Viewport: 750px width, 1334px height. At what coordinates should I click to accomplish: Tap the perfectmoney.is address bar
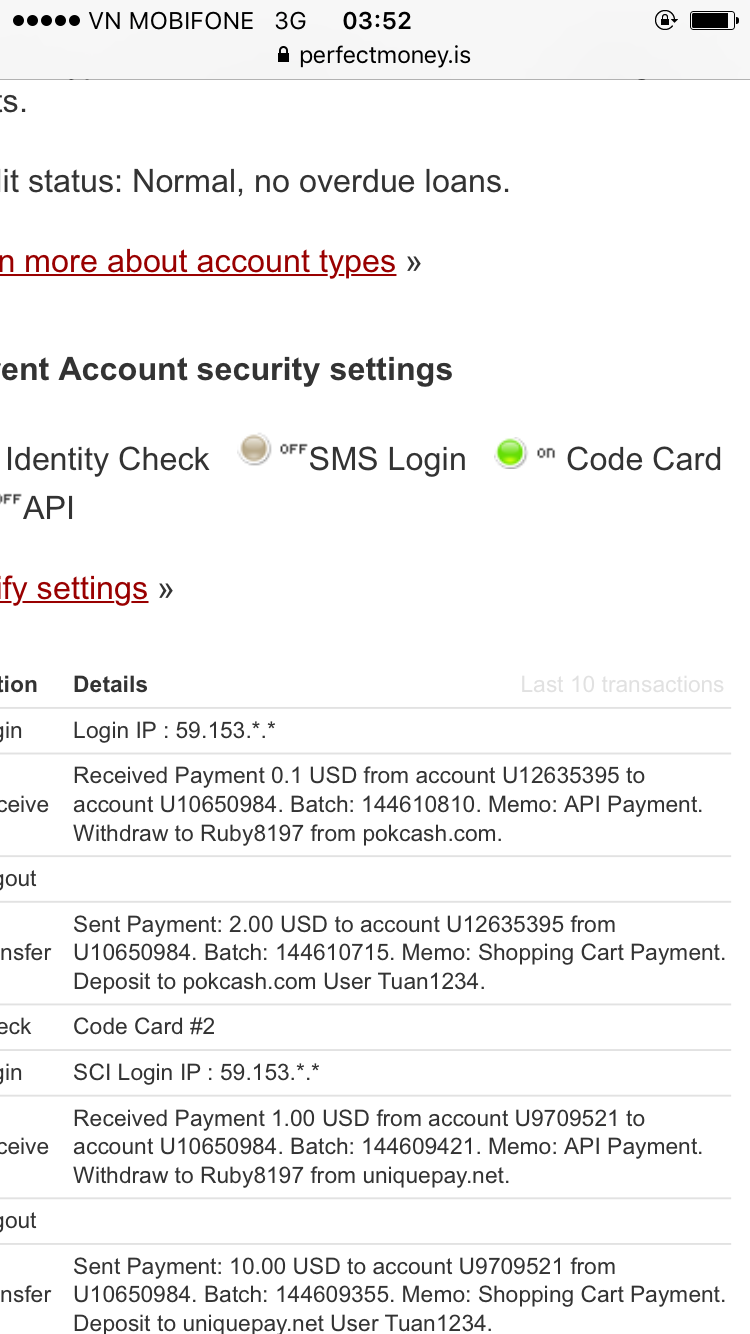[x=384, y=55]
